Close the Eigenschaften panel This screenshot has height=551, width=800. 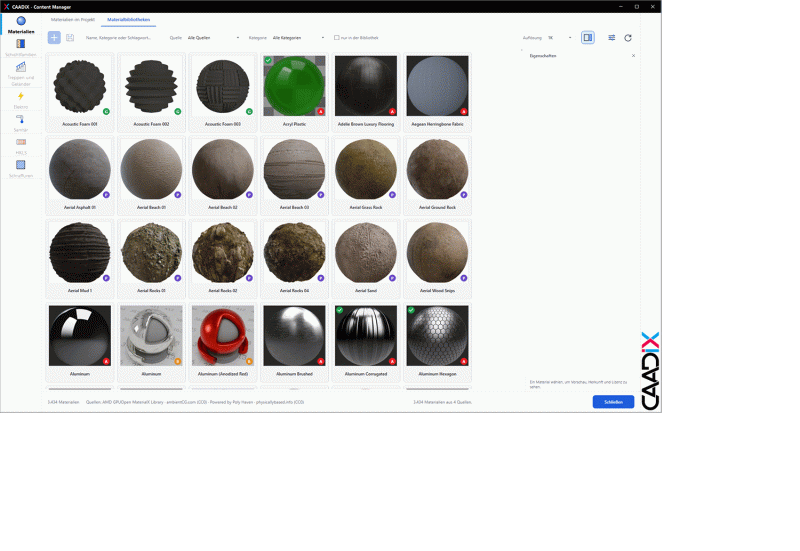click(633, 56)
